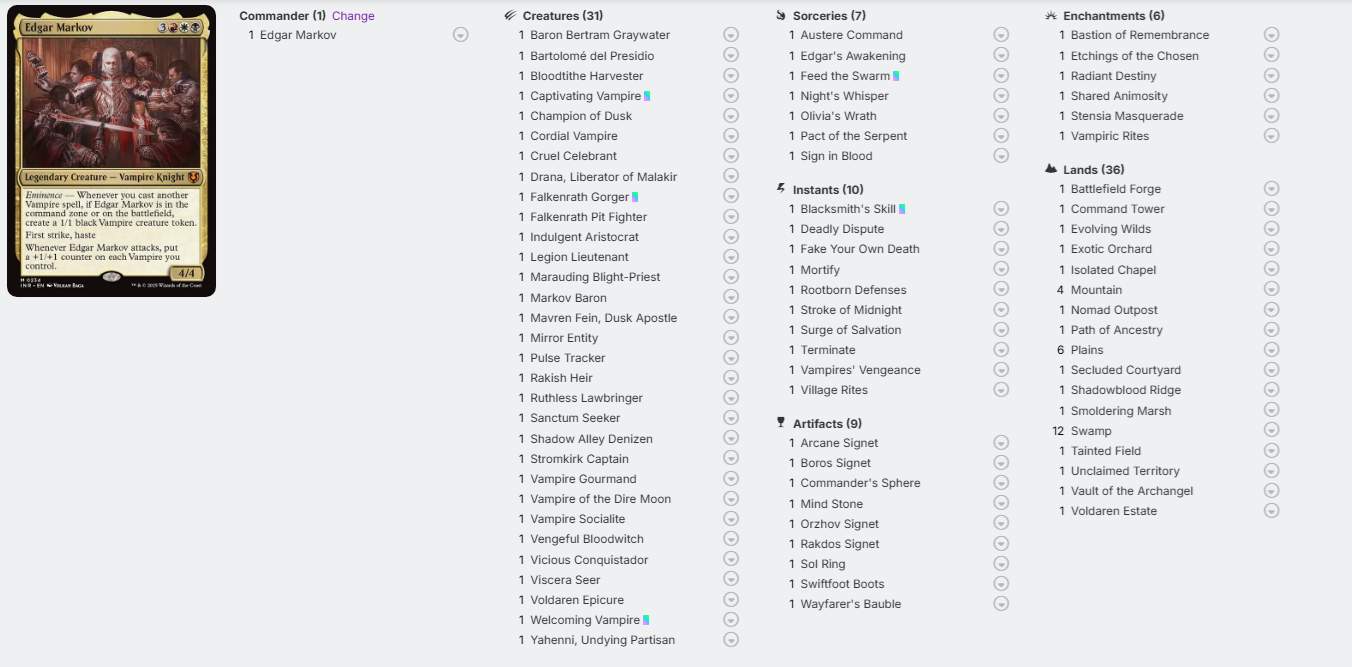Viewport: 1352px width, 667px height.
Task: Open the dropdown next to Mirror Entity
Action: pyautogui.click(x=731, y=338)
